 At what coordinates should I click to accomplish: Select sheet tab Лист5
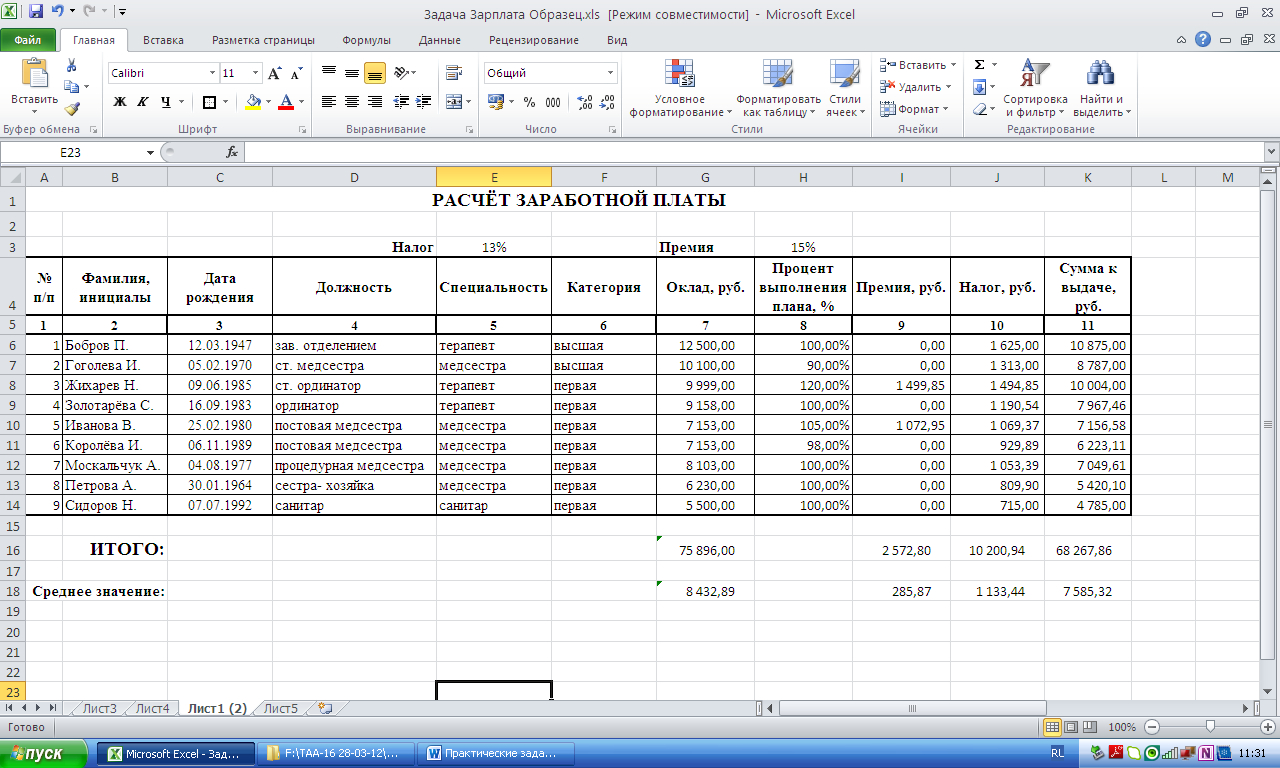[280, 708]
